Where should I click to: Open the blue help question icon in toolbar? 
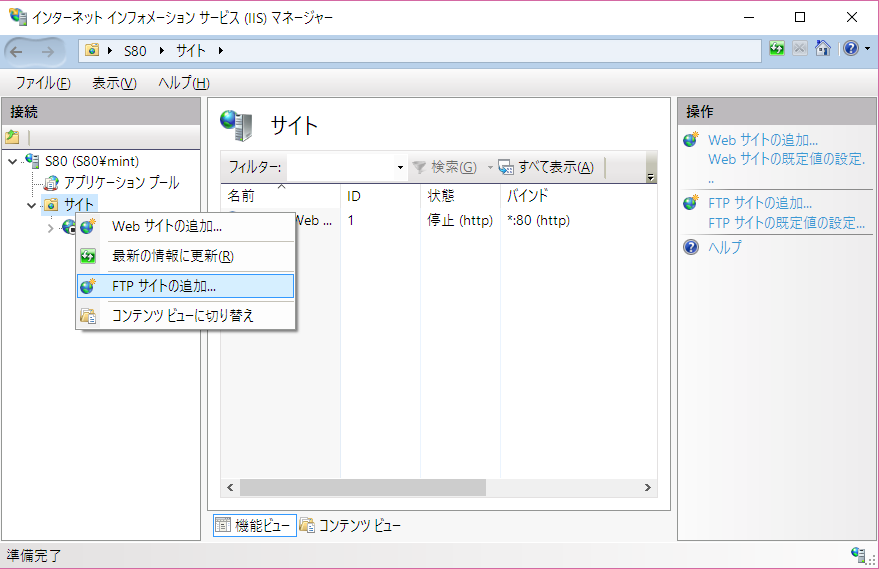851,49
